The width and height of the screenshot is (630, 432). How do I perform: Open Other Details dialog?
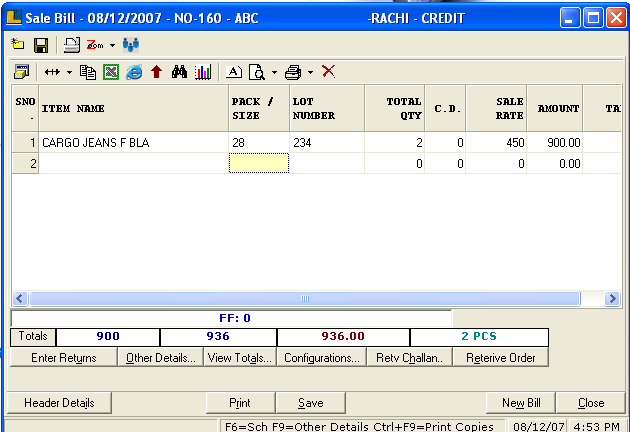(161, 358)
